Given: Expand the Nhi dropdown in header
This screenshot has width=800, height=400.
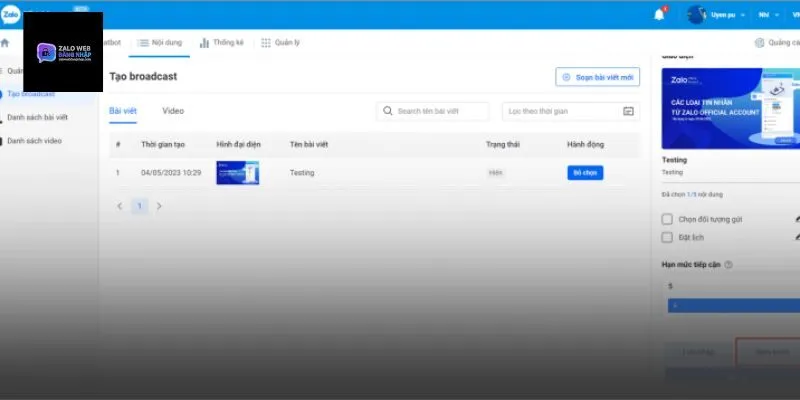Looking at the screenshot, I should tap(768, 15).
